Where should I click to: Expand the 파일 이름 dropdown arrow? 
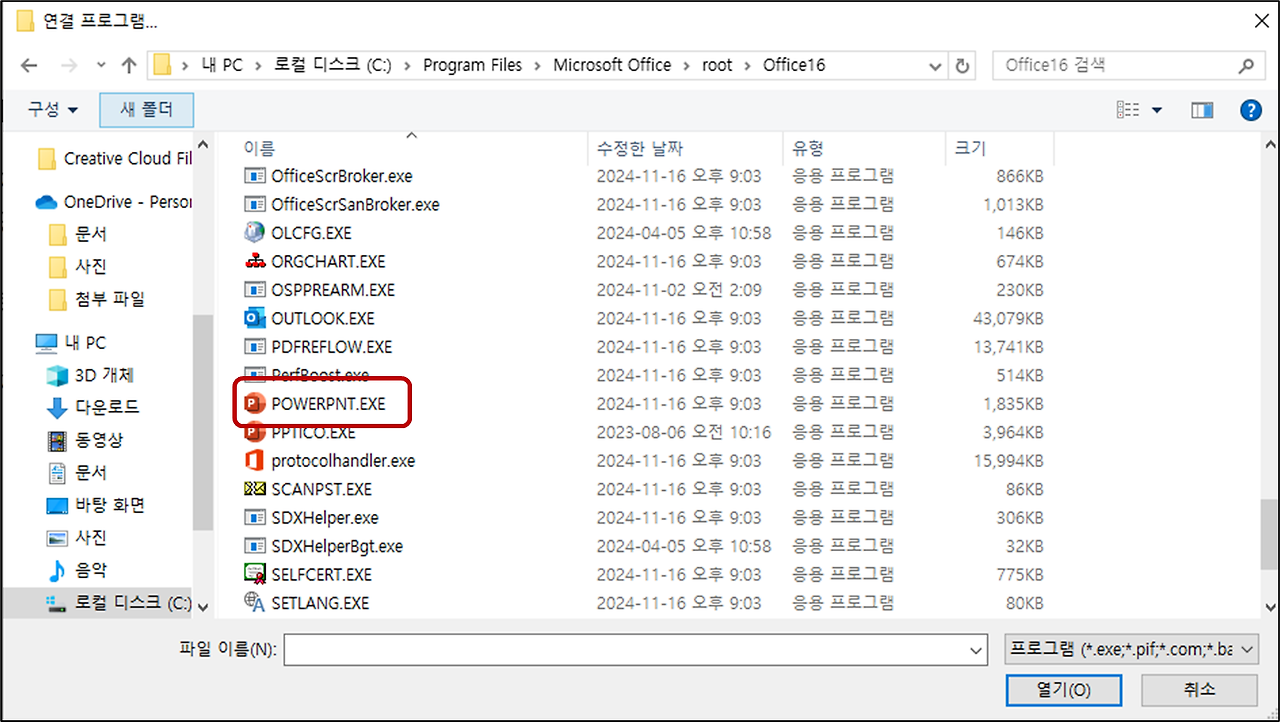pyautogui.click(x=976, y=650)
